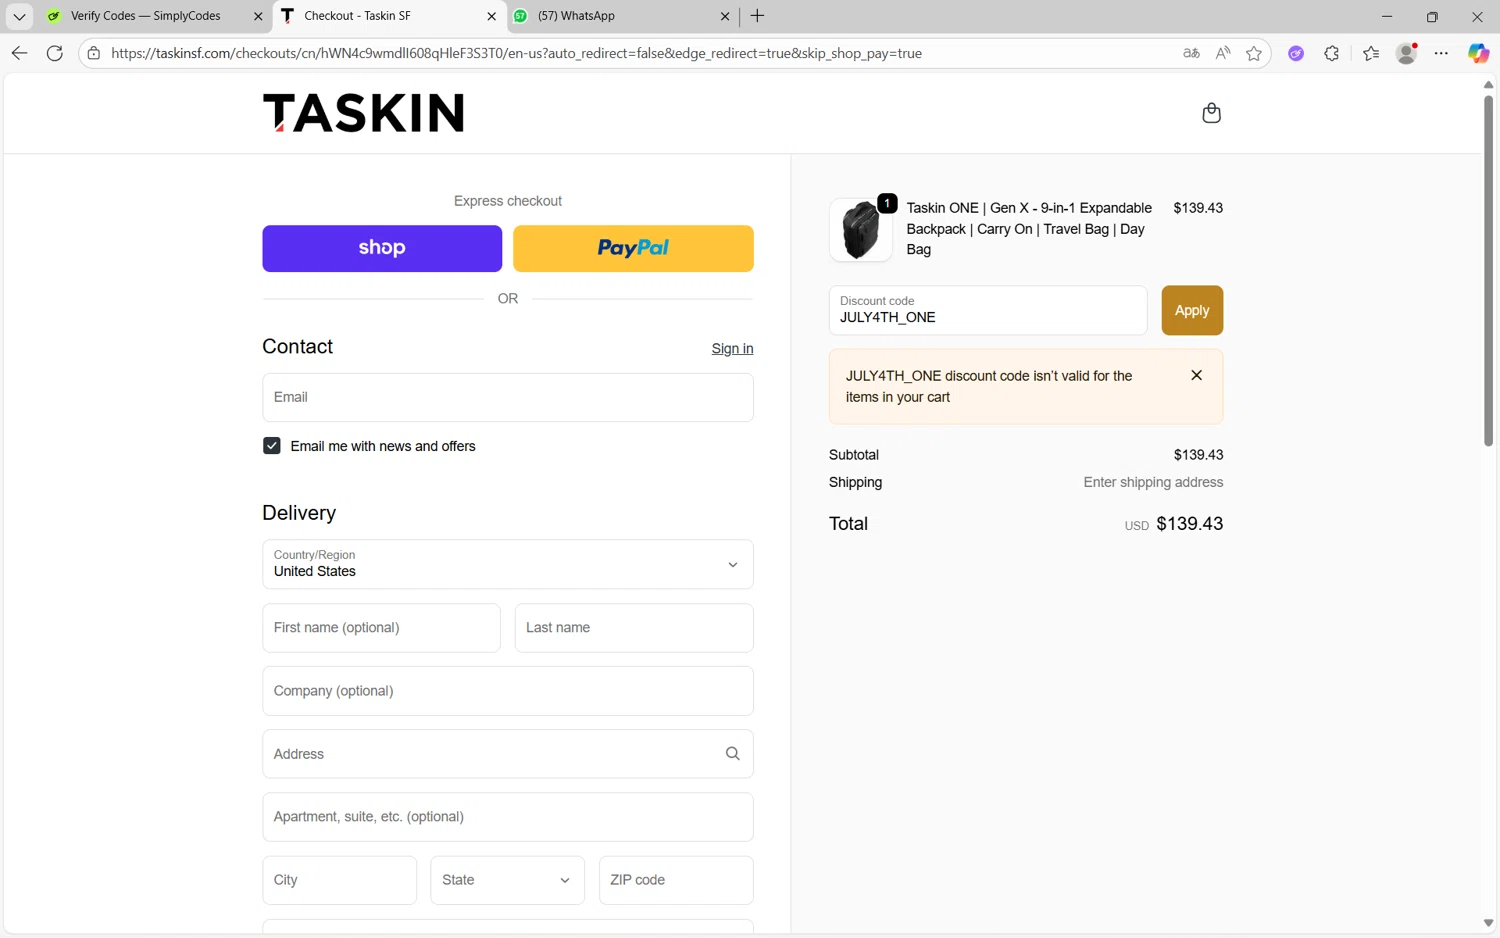Focus the Email input field
Image resolution: width=1500 pixels, height=938 pixels.
click(x=508, y=397)
